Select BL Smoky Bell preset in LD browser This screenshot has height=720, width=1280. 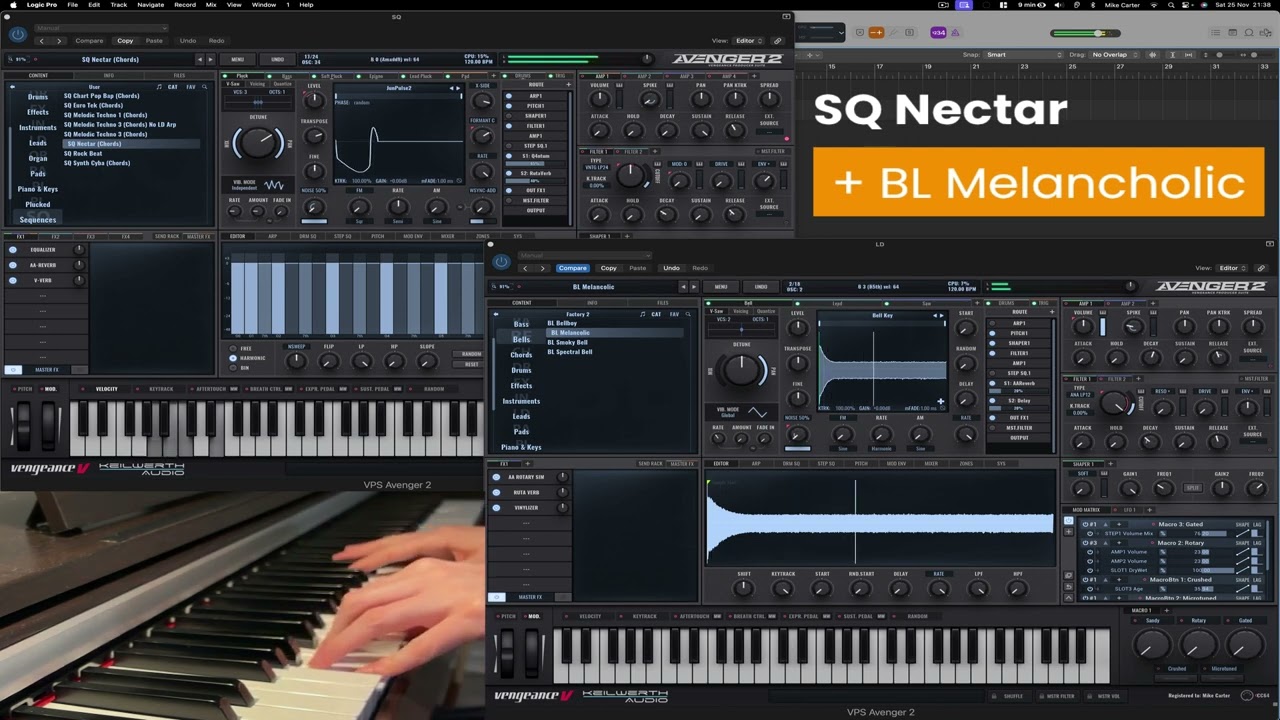(568, 342)
